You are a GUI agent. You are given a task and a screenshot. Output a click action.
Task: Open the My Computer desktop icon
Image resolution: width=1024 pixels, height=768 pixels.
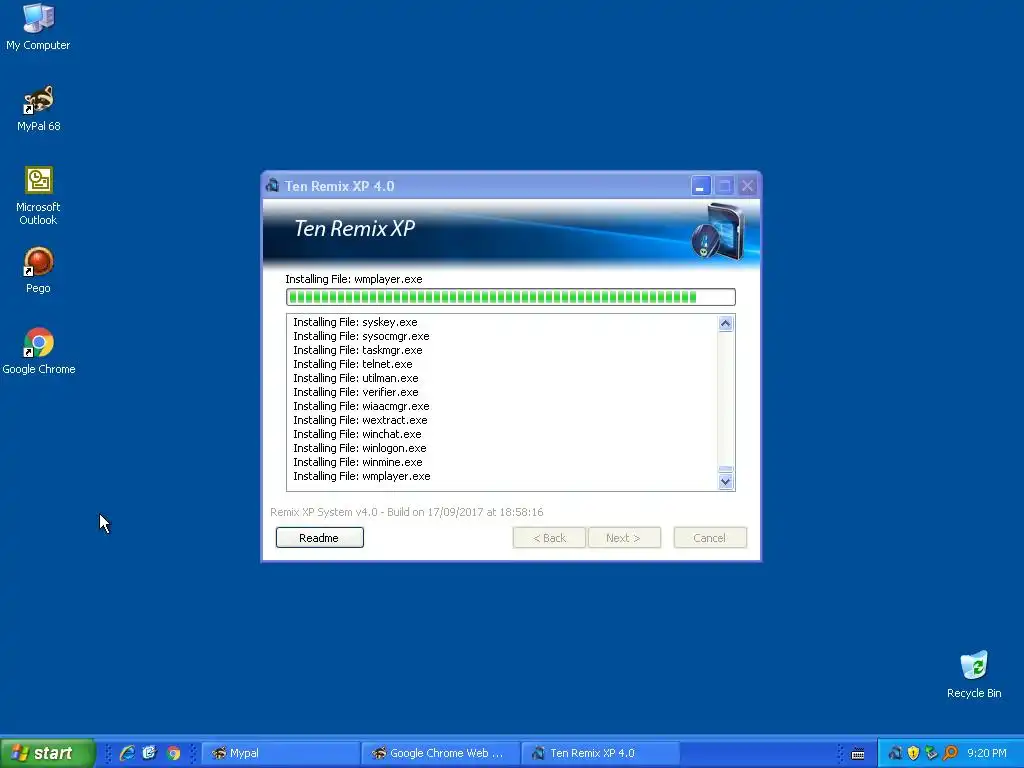[39, 27]
